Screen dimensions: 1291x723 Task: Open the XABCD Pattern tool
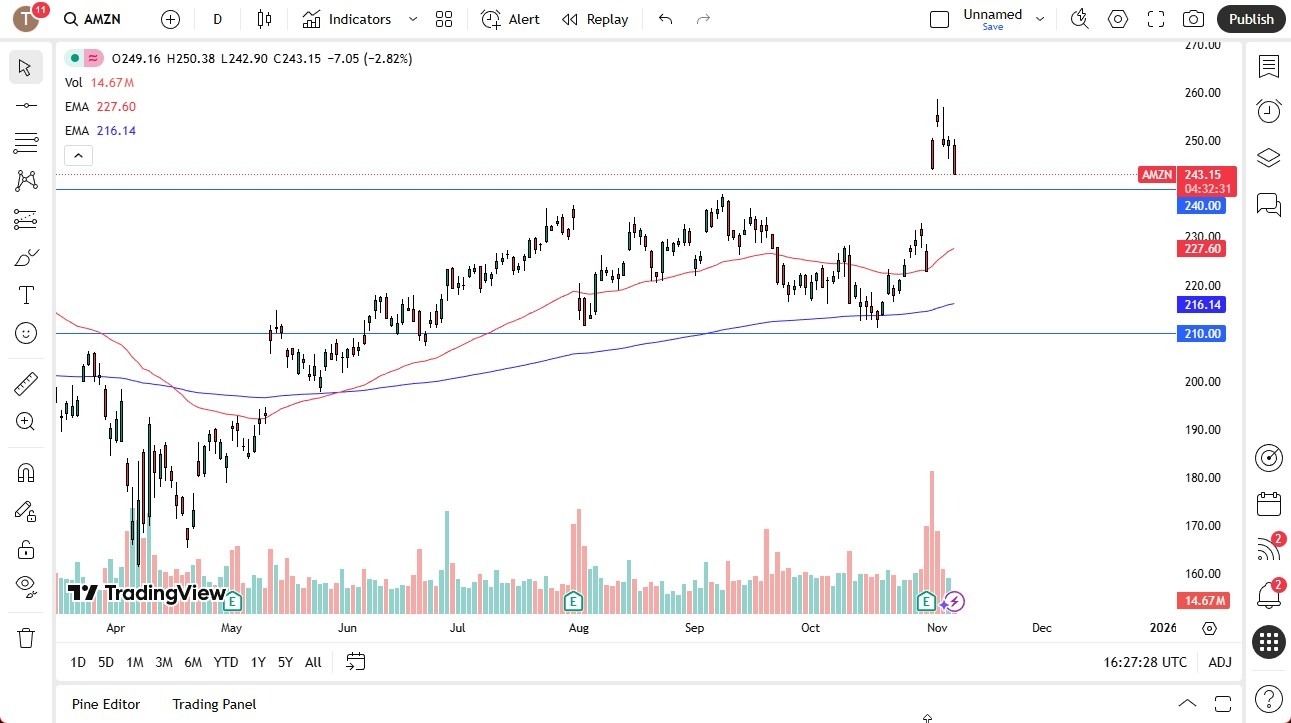pyautogui.click(x=26, y=181)
